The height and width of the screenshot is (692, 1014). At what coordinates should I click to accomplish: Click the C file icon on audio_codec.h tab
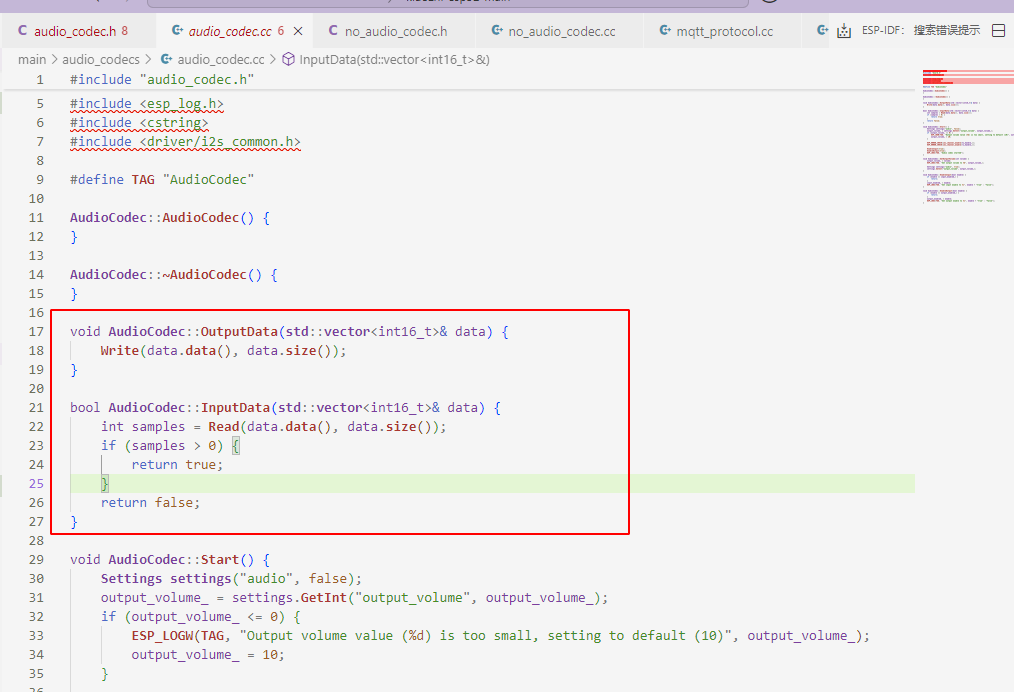coord(23,30)
